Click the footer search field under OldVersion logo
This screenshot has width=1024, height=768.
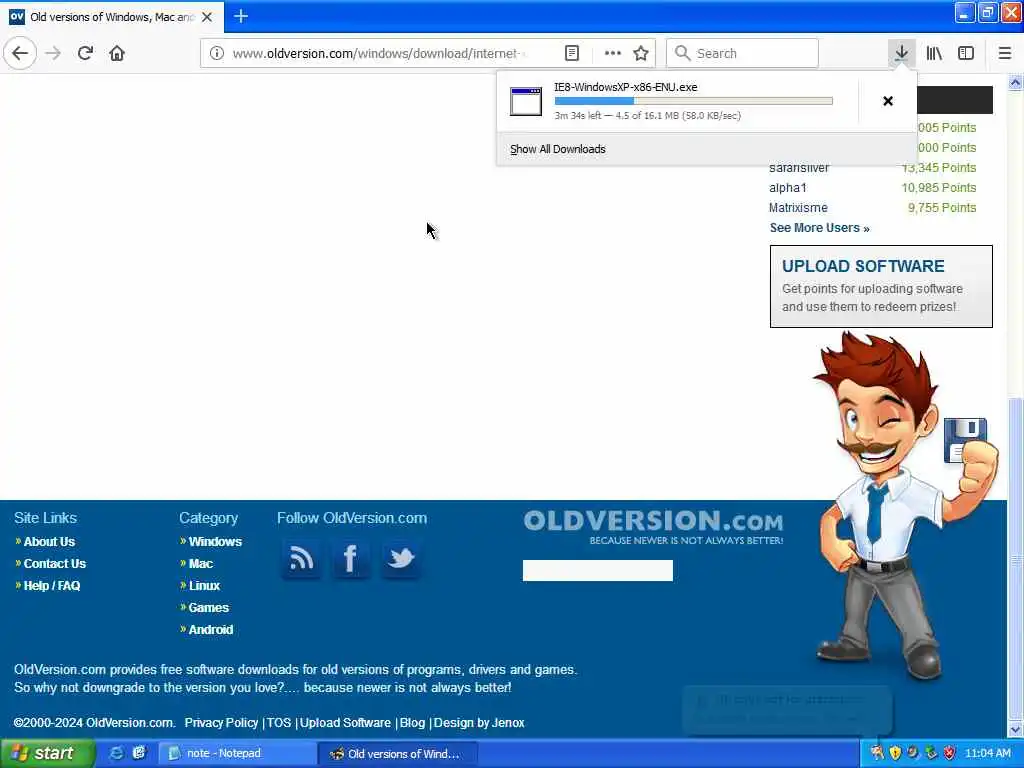click(x=598, y=570)
